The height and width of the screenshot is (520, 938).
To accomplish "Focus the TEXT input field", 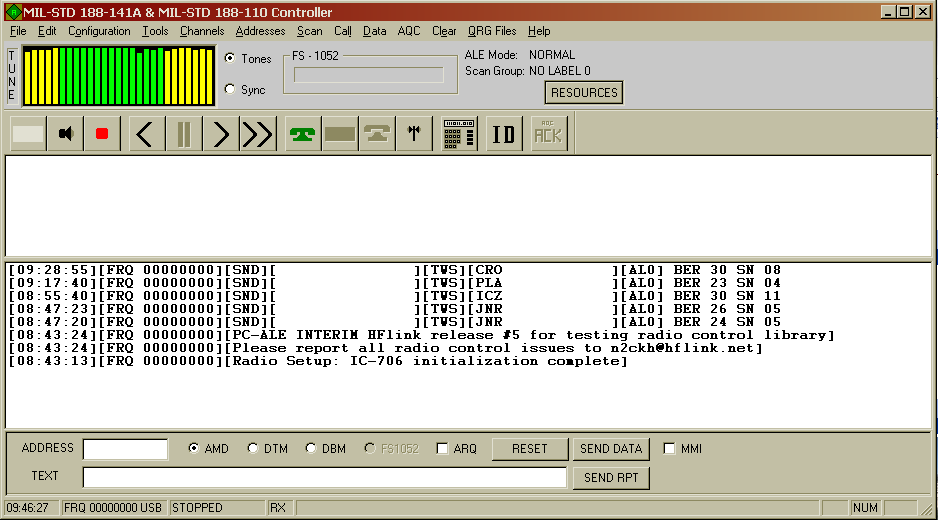I will 324,477.
